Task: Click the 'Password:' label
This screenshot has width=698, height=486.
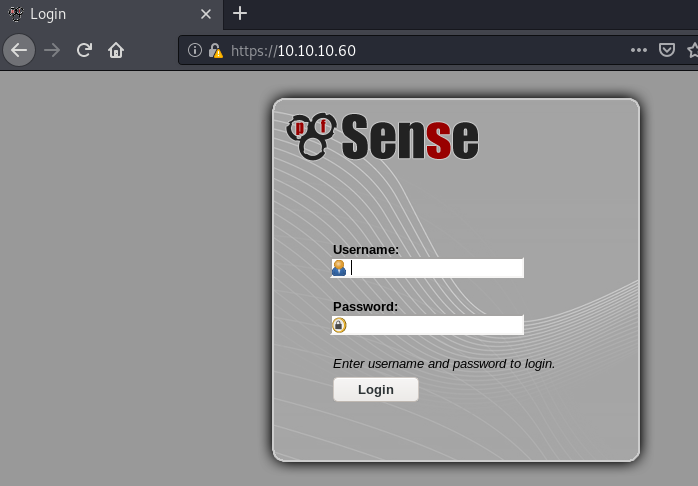Action: coord(365,307)
